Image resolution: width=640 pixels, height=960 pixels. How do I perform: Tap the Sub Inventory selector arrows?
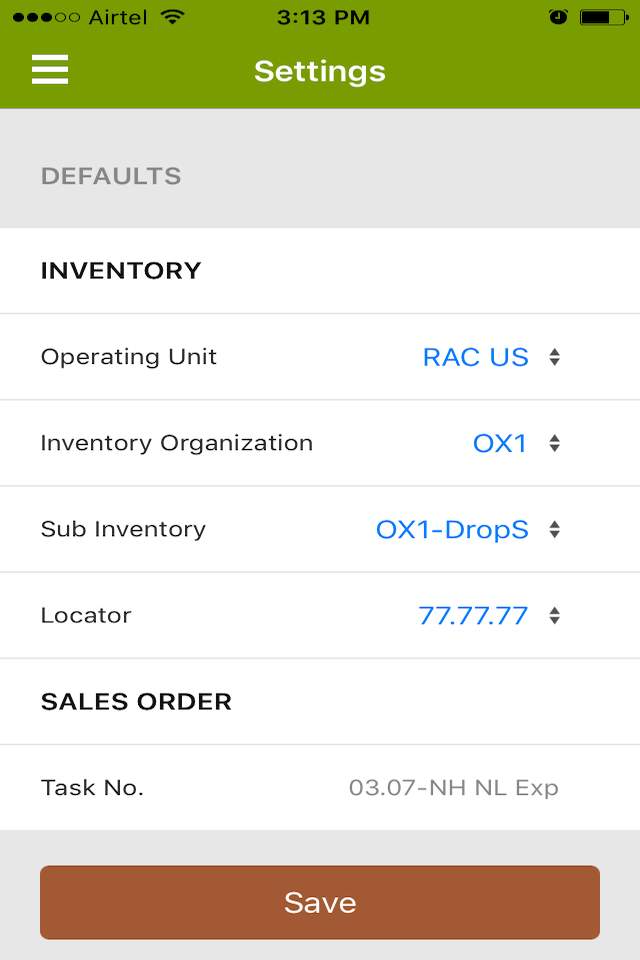pos(554,529)
